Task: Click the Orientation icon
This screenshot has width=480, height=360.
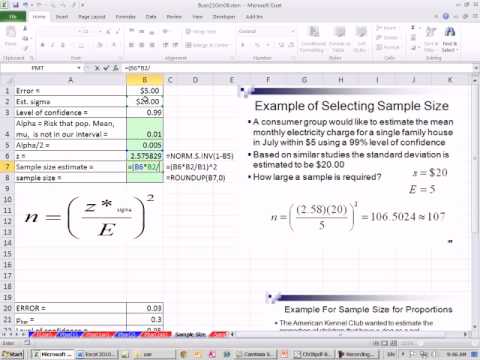Action: [165, 31]
